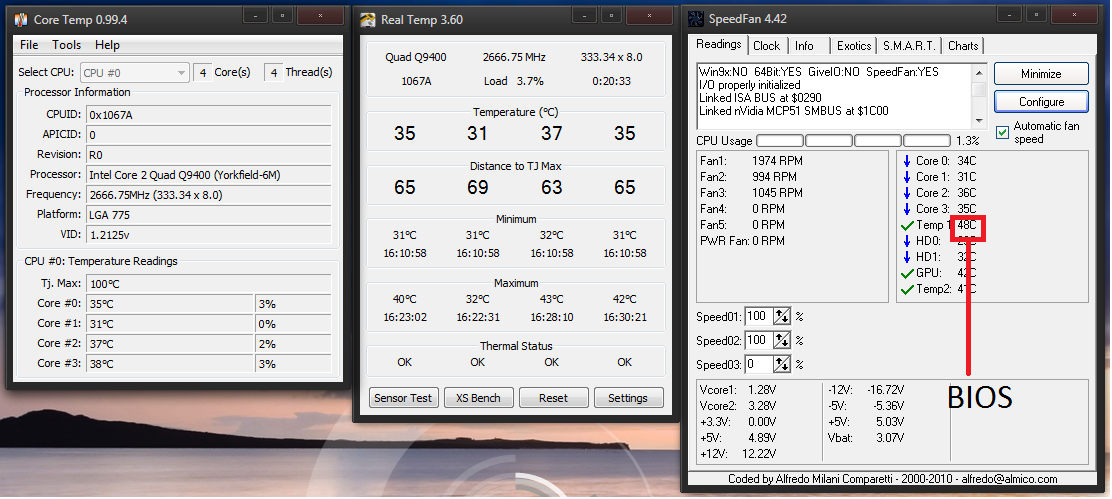Click the Vbat 3.07V reading

tap(891, 437)
